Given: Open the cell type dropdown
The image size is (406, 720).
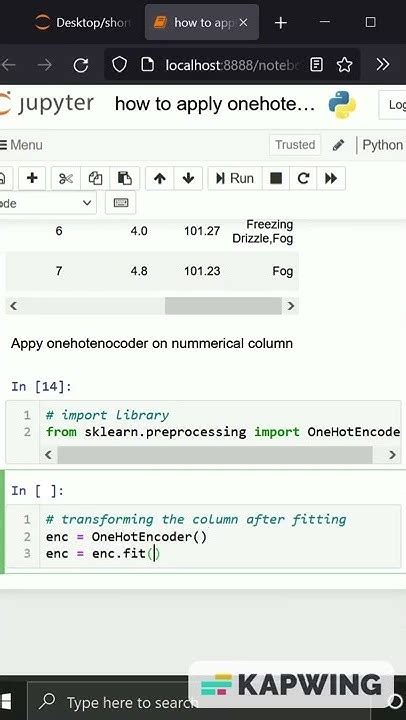Looking at the screenshot, I should [46, 203].
